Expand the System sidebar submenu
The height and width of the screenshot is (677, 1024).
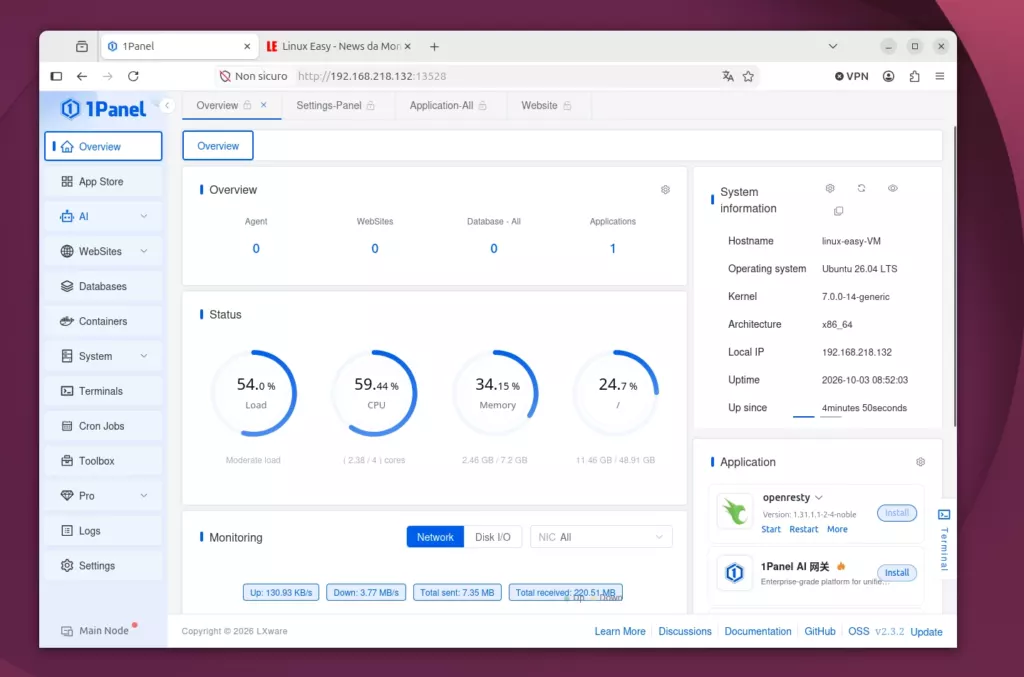[x=144, y=356]
